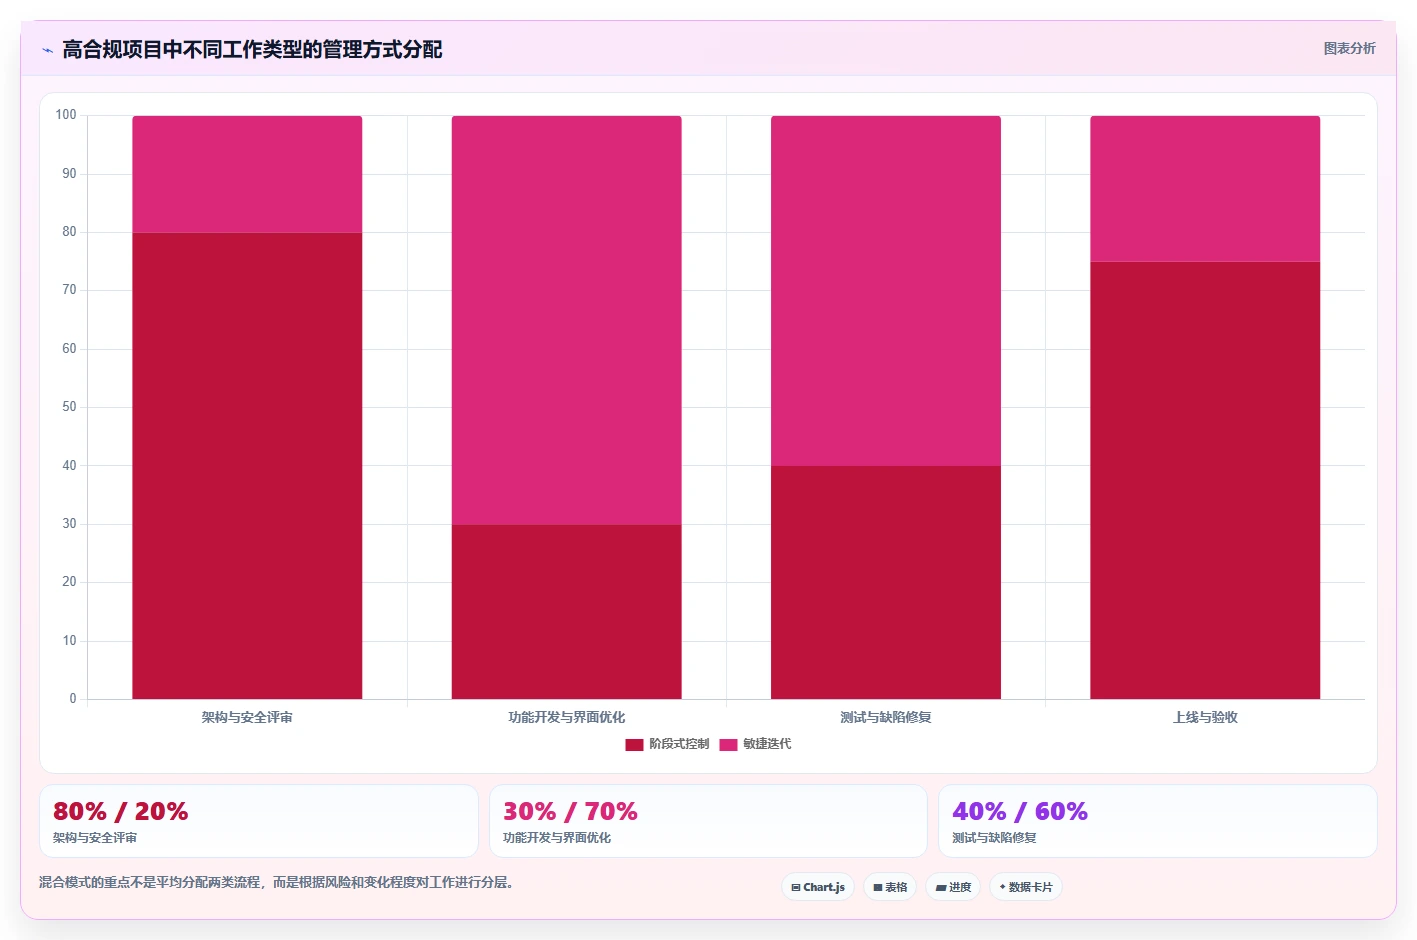Image resolution: width=1417 pixels, height=940 pixels.
Task: Click the 80% / 20% stat card
Action: coord(258,821)
